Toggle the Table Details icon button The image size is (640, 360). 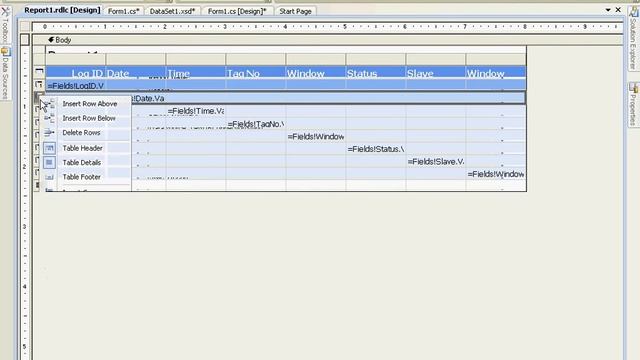tap(49, 162)
